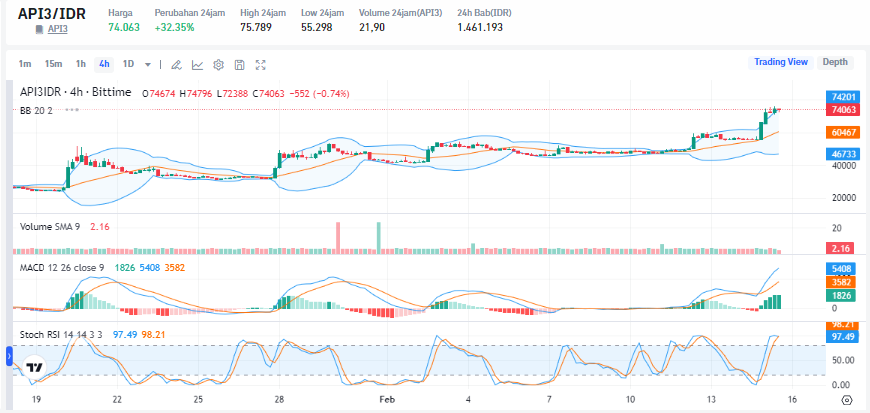Open chart settings gear icon
The image size is (870, 413).
coord(218,64)
